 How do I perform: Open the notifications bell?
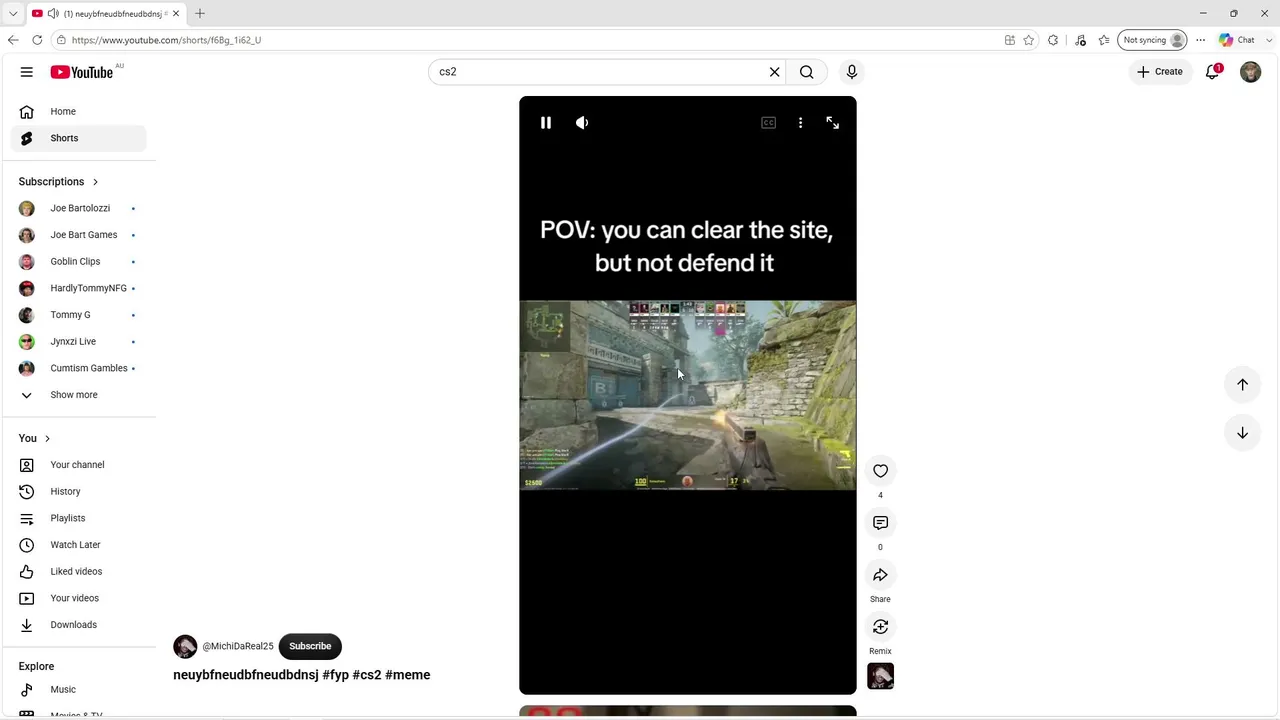click(1212, 72)
